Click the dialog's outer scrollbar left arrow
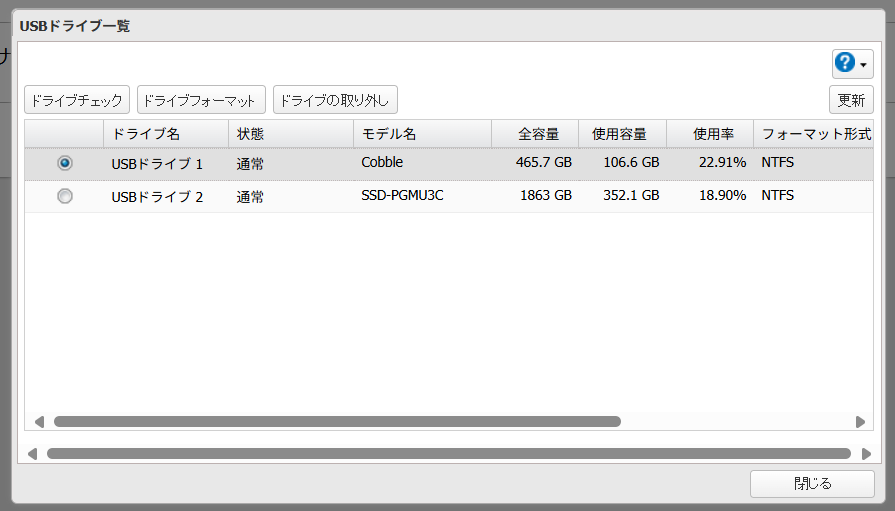The image size is (895, 511). tap(33, 454)
